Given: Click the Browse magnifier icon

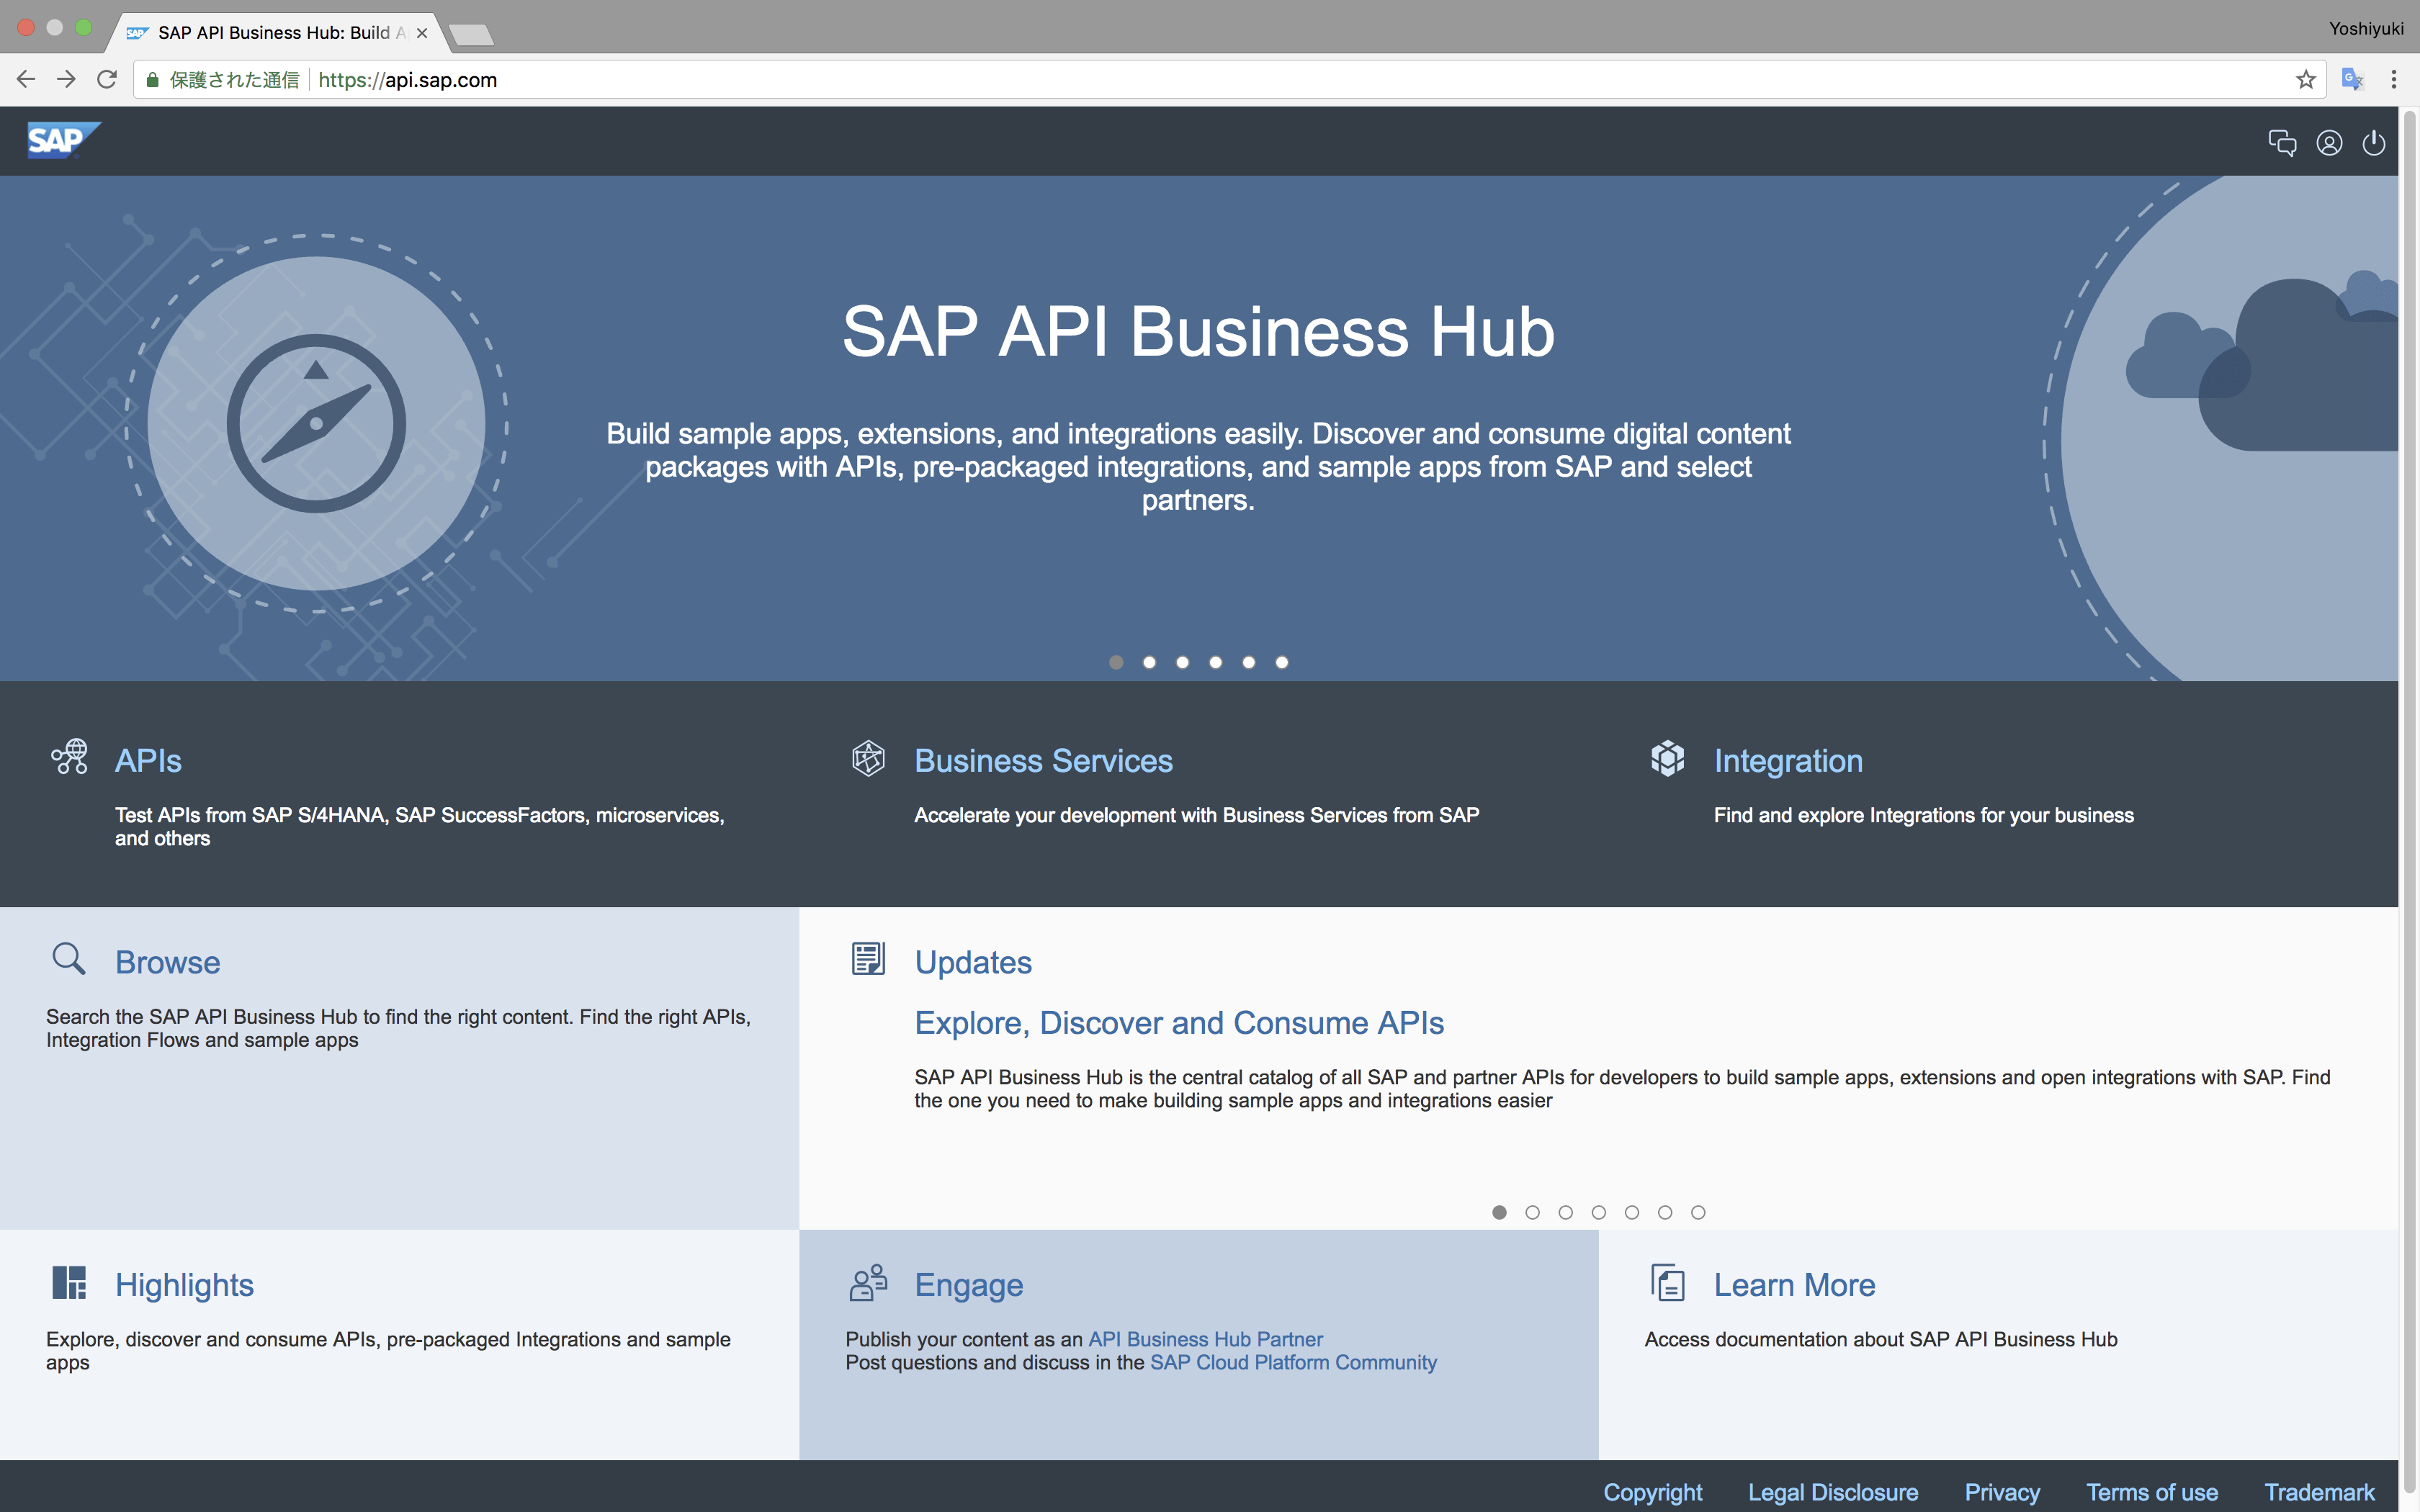Looking at the screenshot, I should pos(68,958).
